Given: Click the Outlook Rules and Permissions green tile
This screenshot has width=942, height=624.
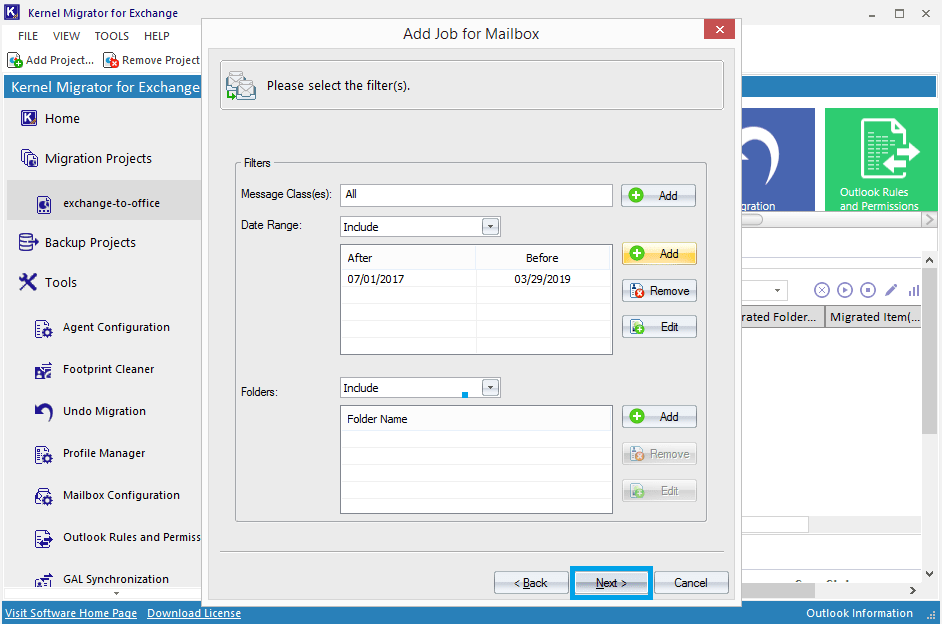Looking at the screenshot, I should pos(880,160).
